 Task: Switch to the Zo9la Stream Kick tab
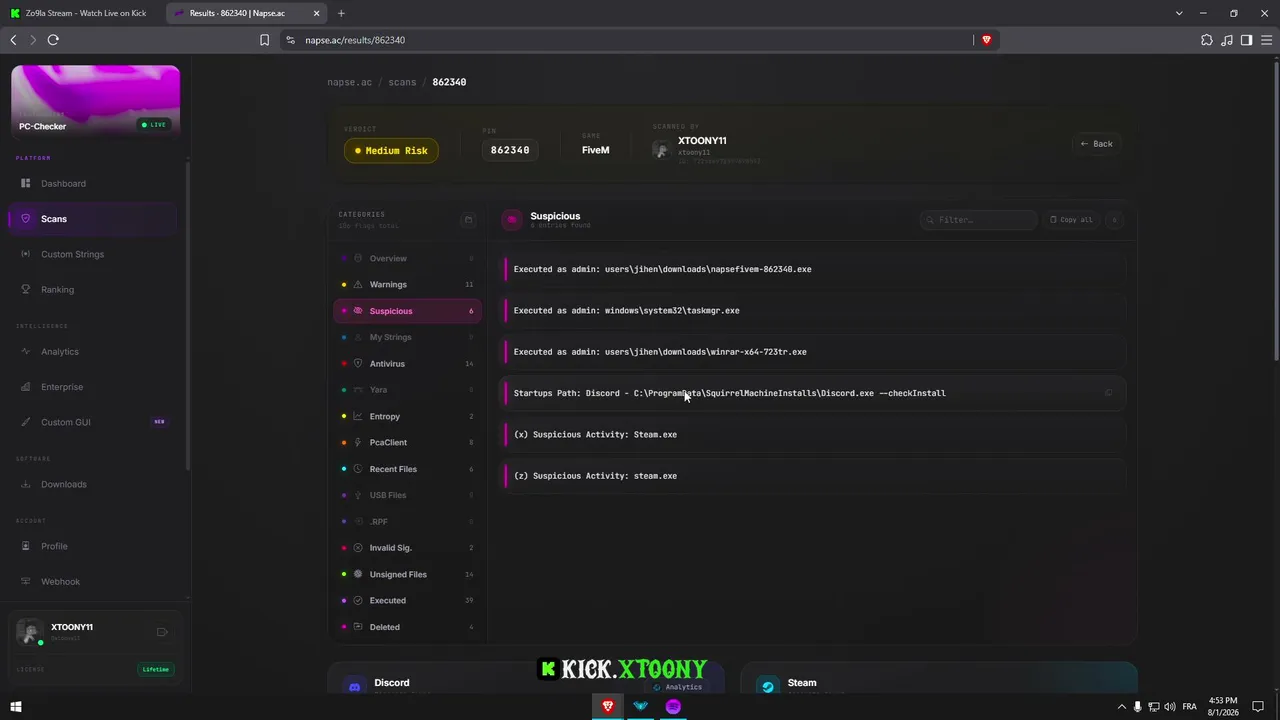81,13
